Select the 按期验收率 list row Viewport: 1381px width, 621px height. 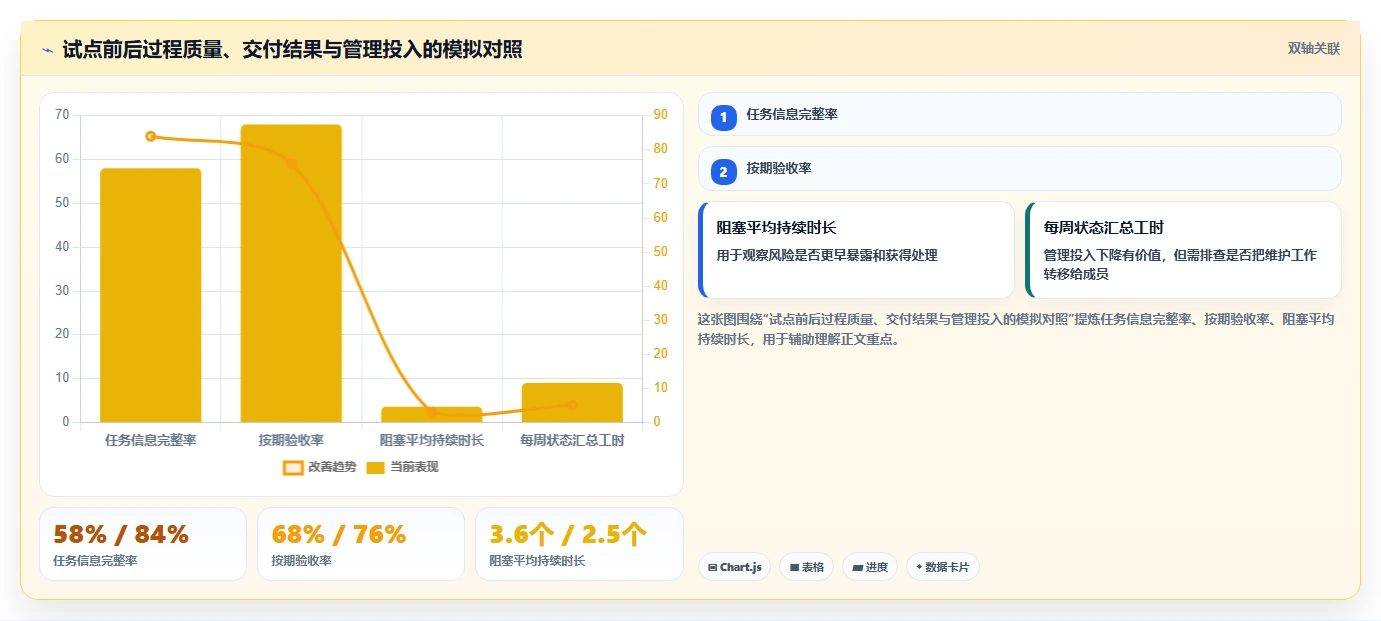click(x=1019, y=168)
